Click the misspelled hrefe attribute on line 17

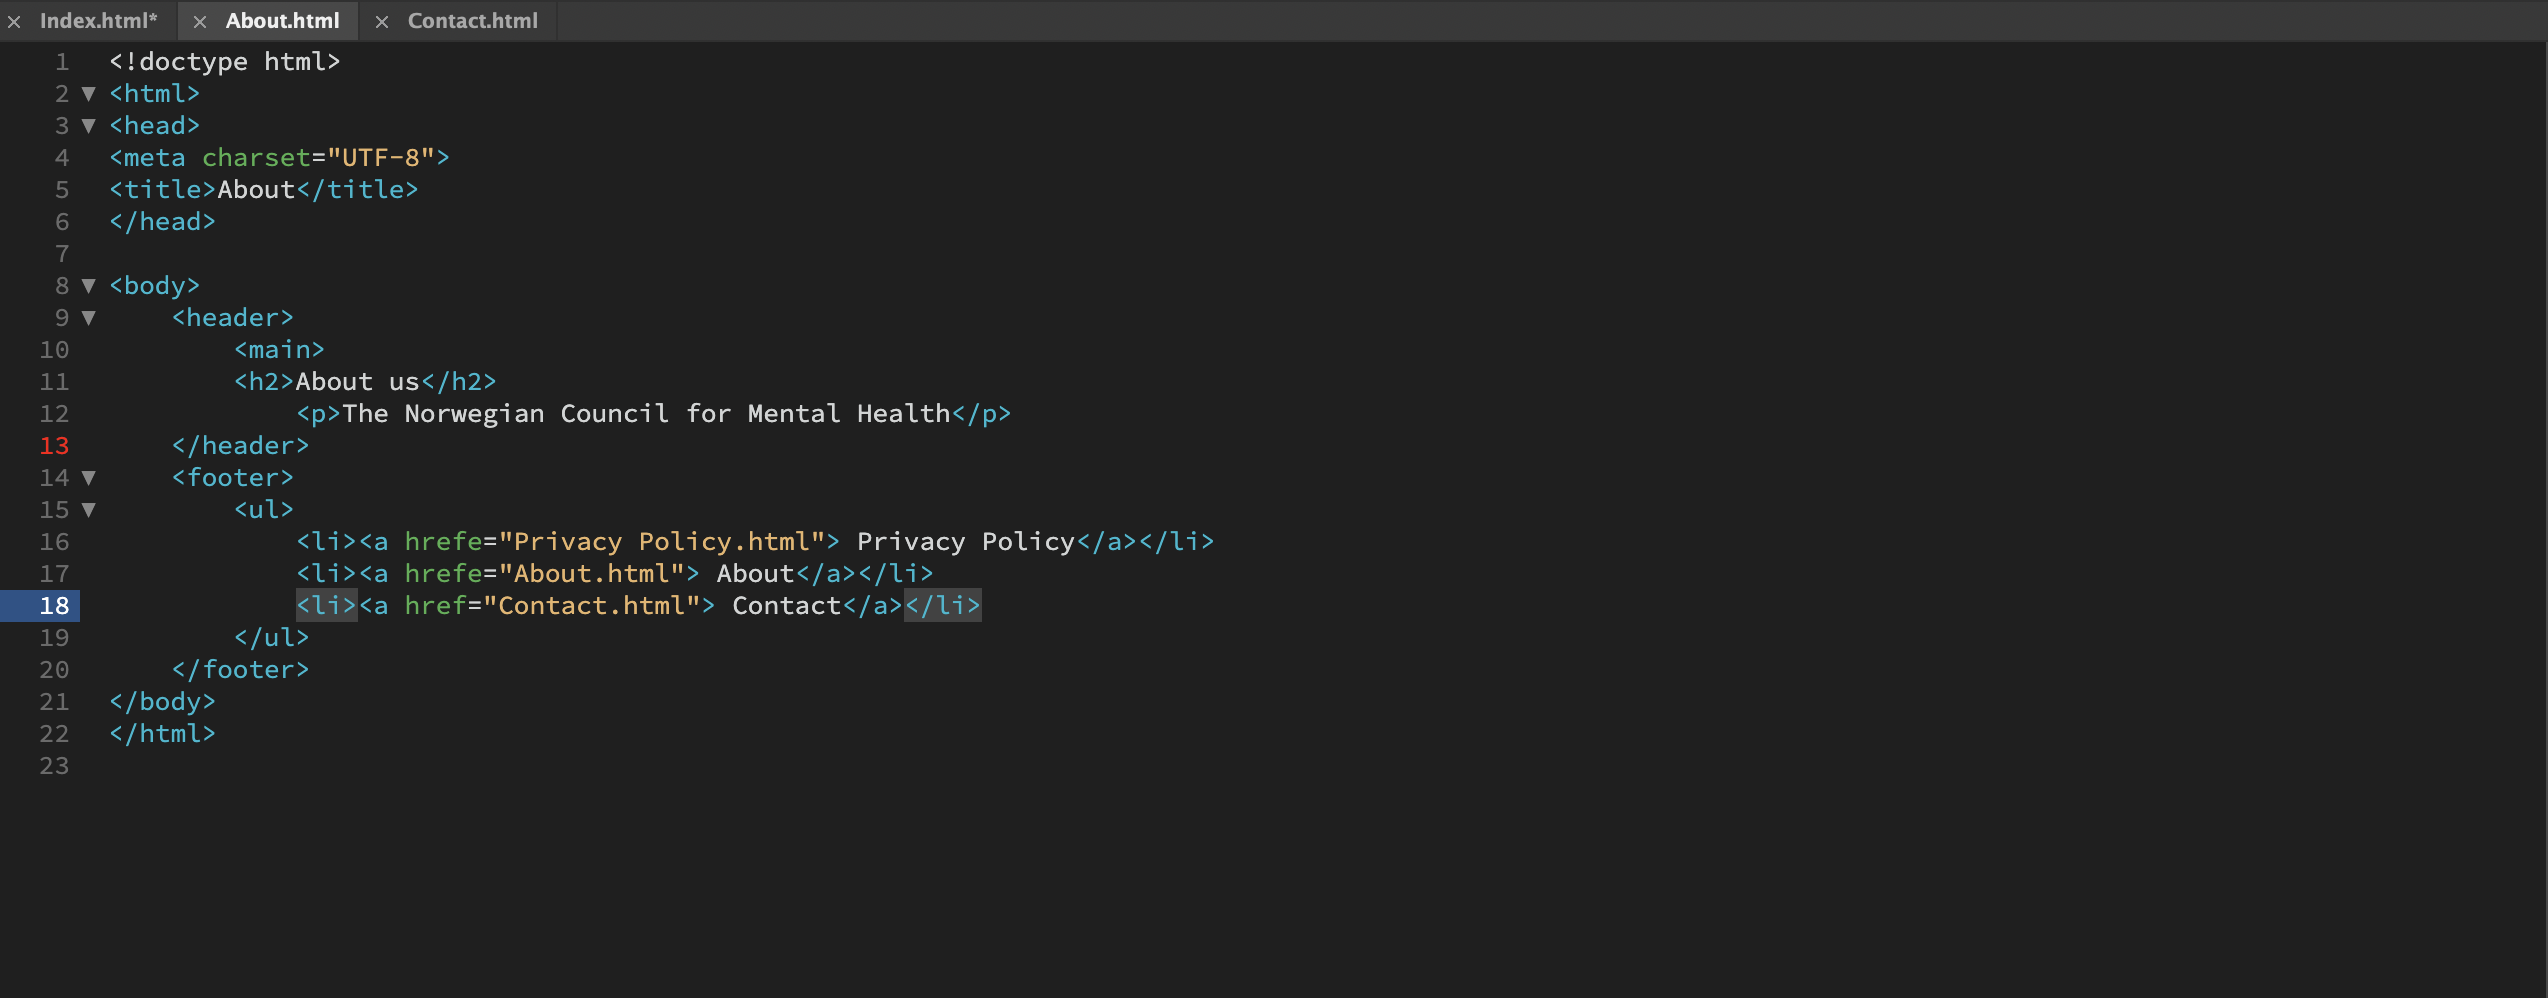(x=443, y=574)
